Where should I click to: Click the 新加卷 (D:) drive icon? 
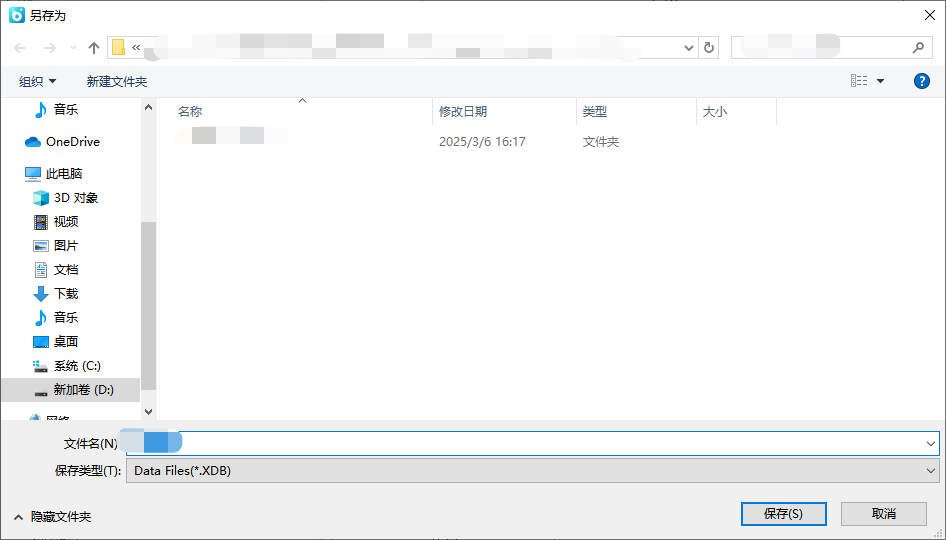point(40,392)
